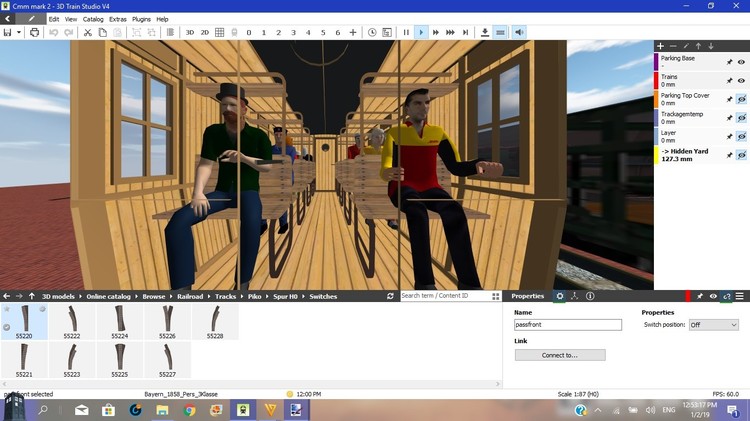Toggle sound with the speaker icon
The height and width of the screenshot is (421, 750).
(x=519, y=32)
